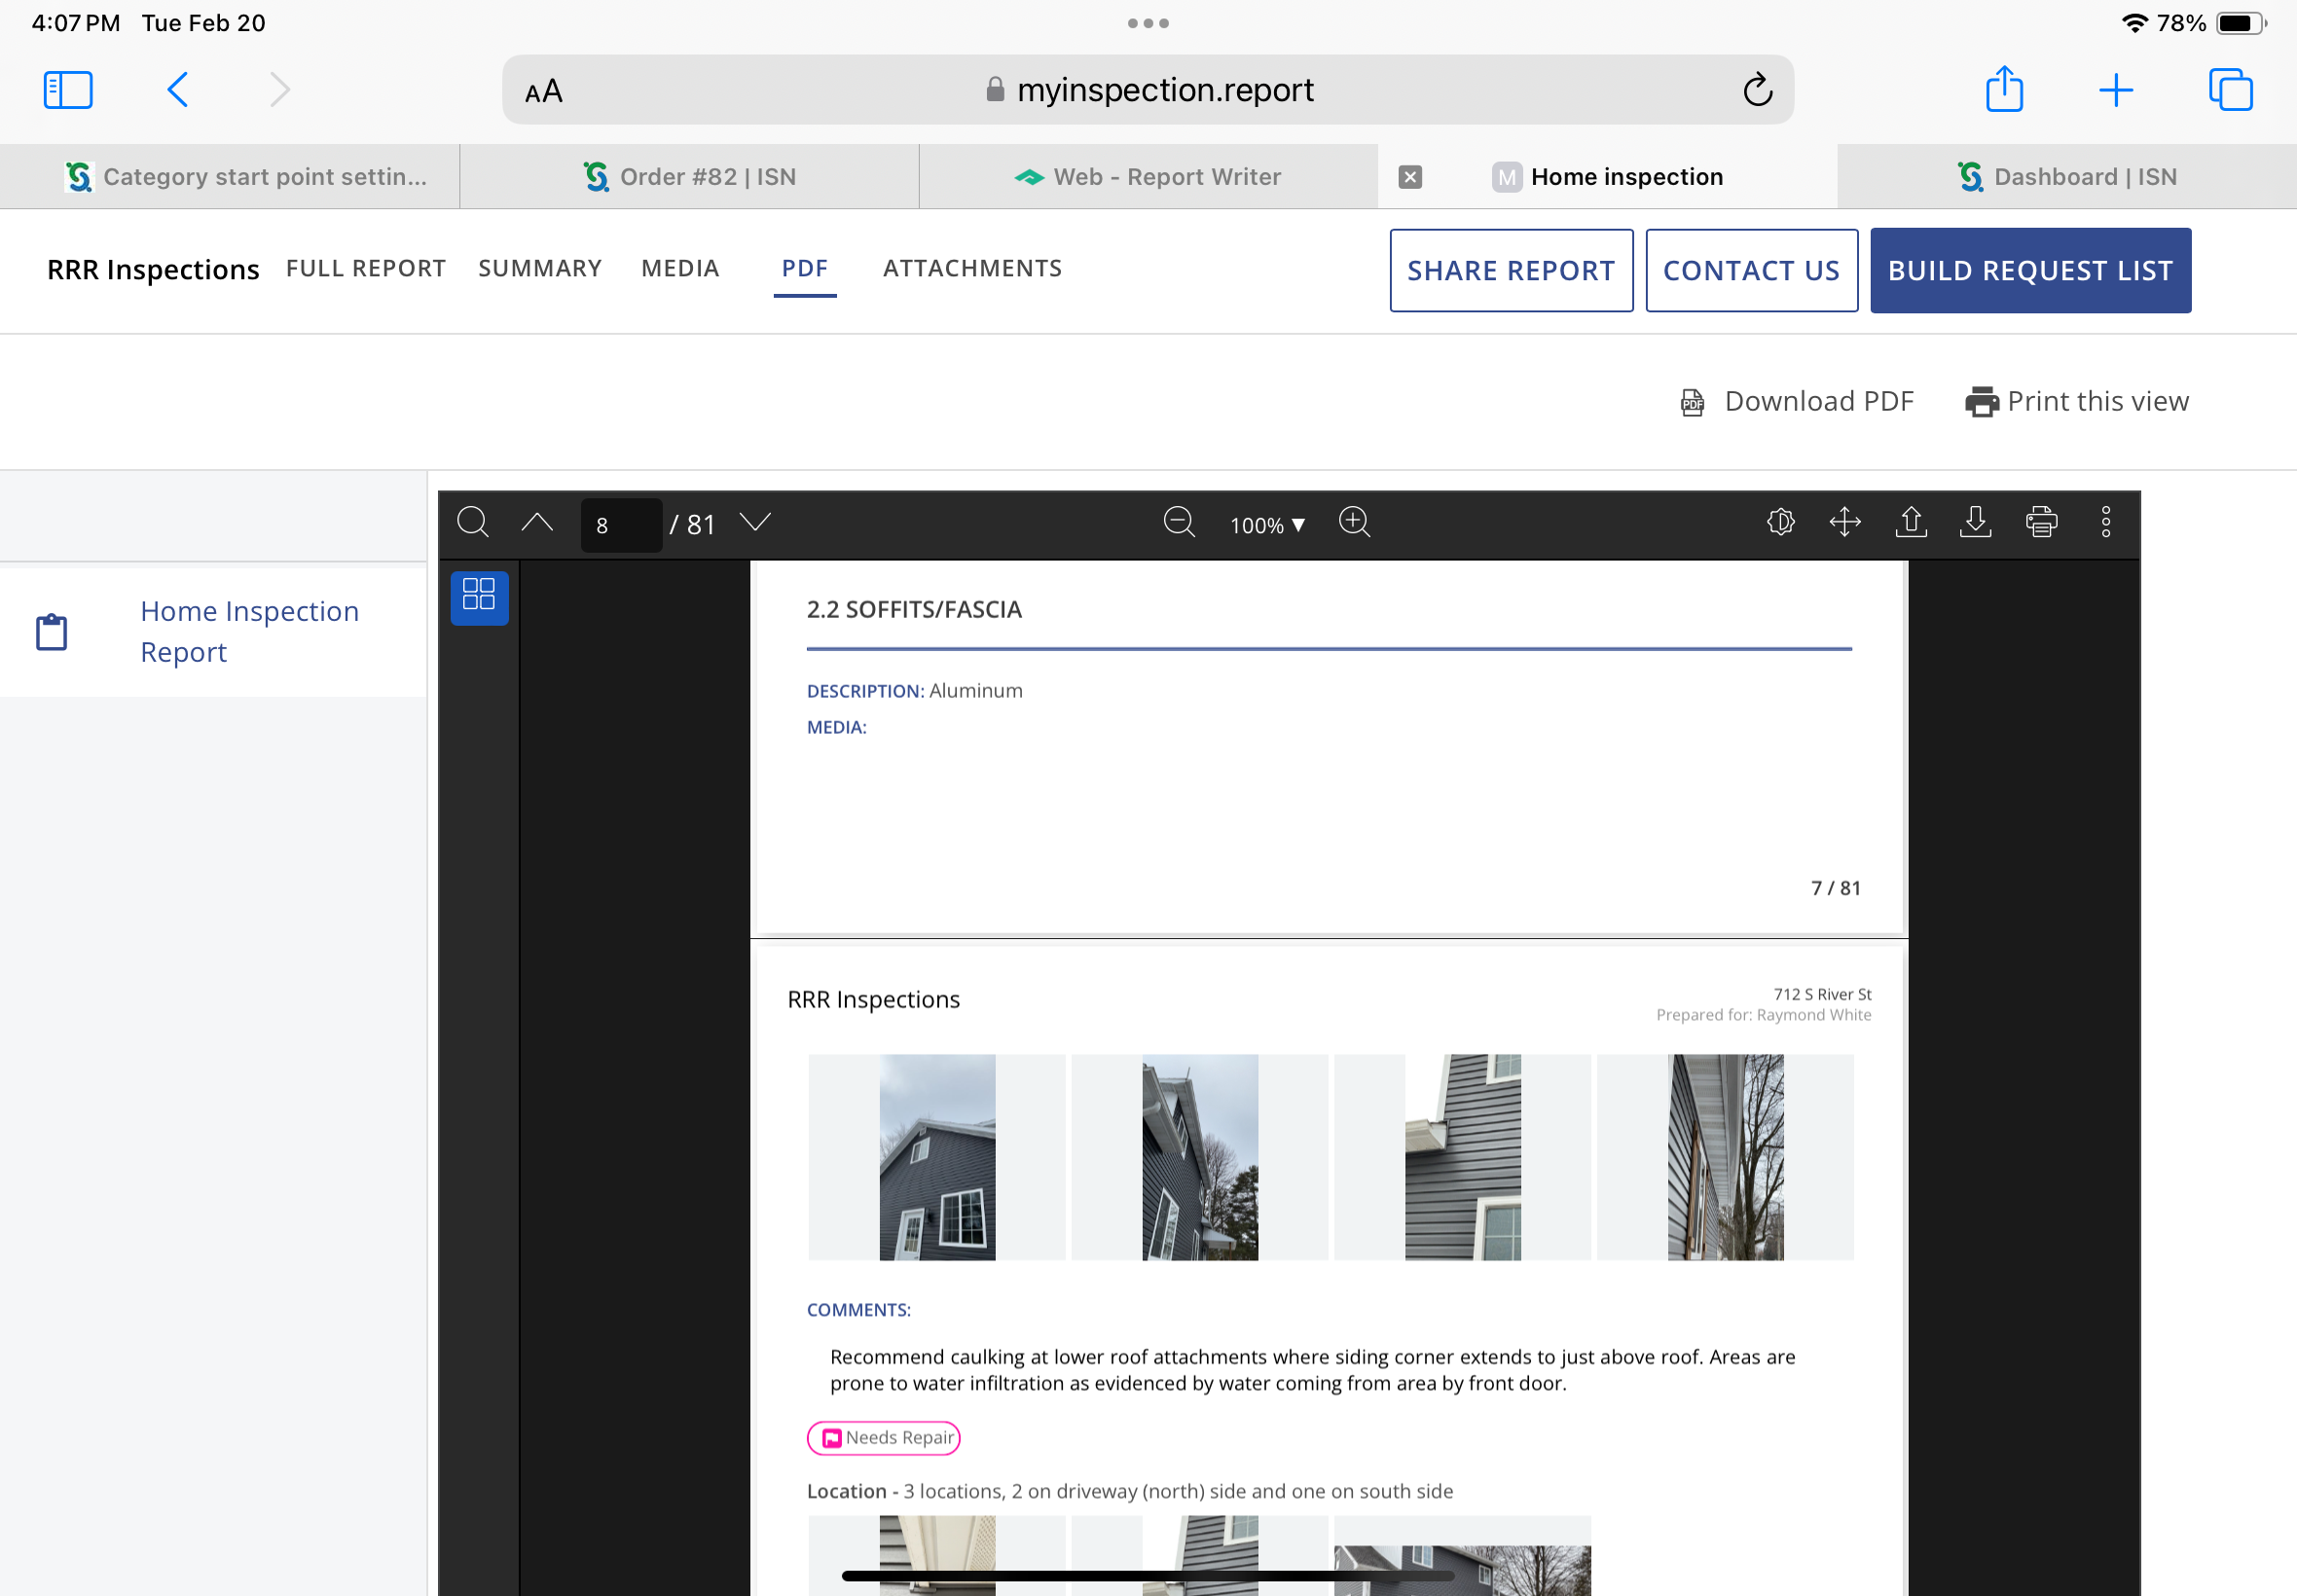The image size is (2297, 1596).
Task: Open first soffit photo of house front
Action: click(937, 1157)
